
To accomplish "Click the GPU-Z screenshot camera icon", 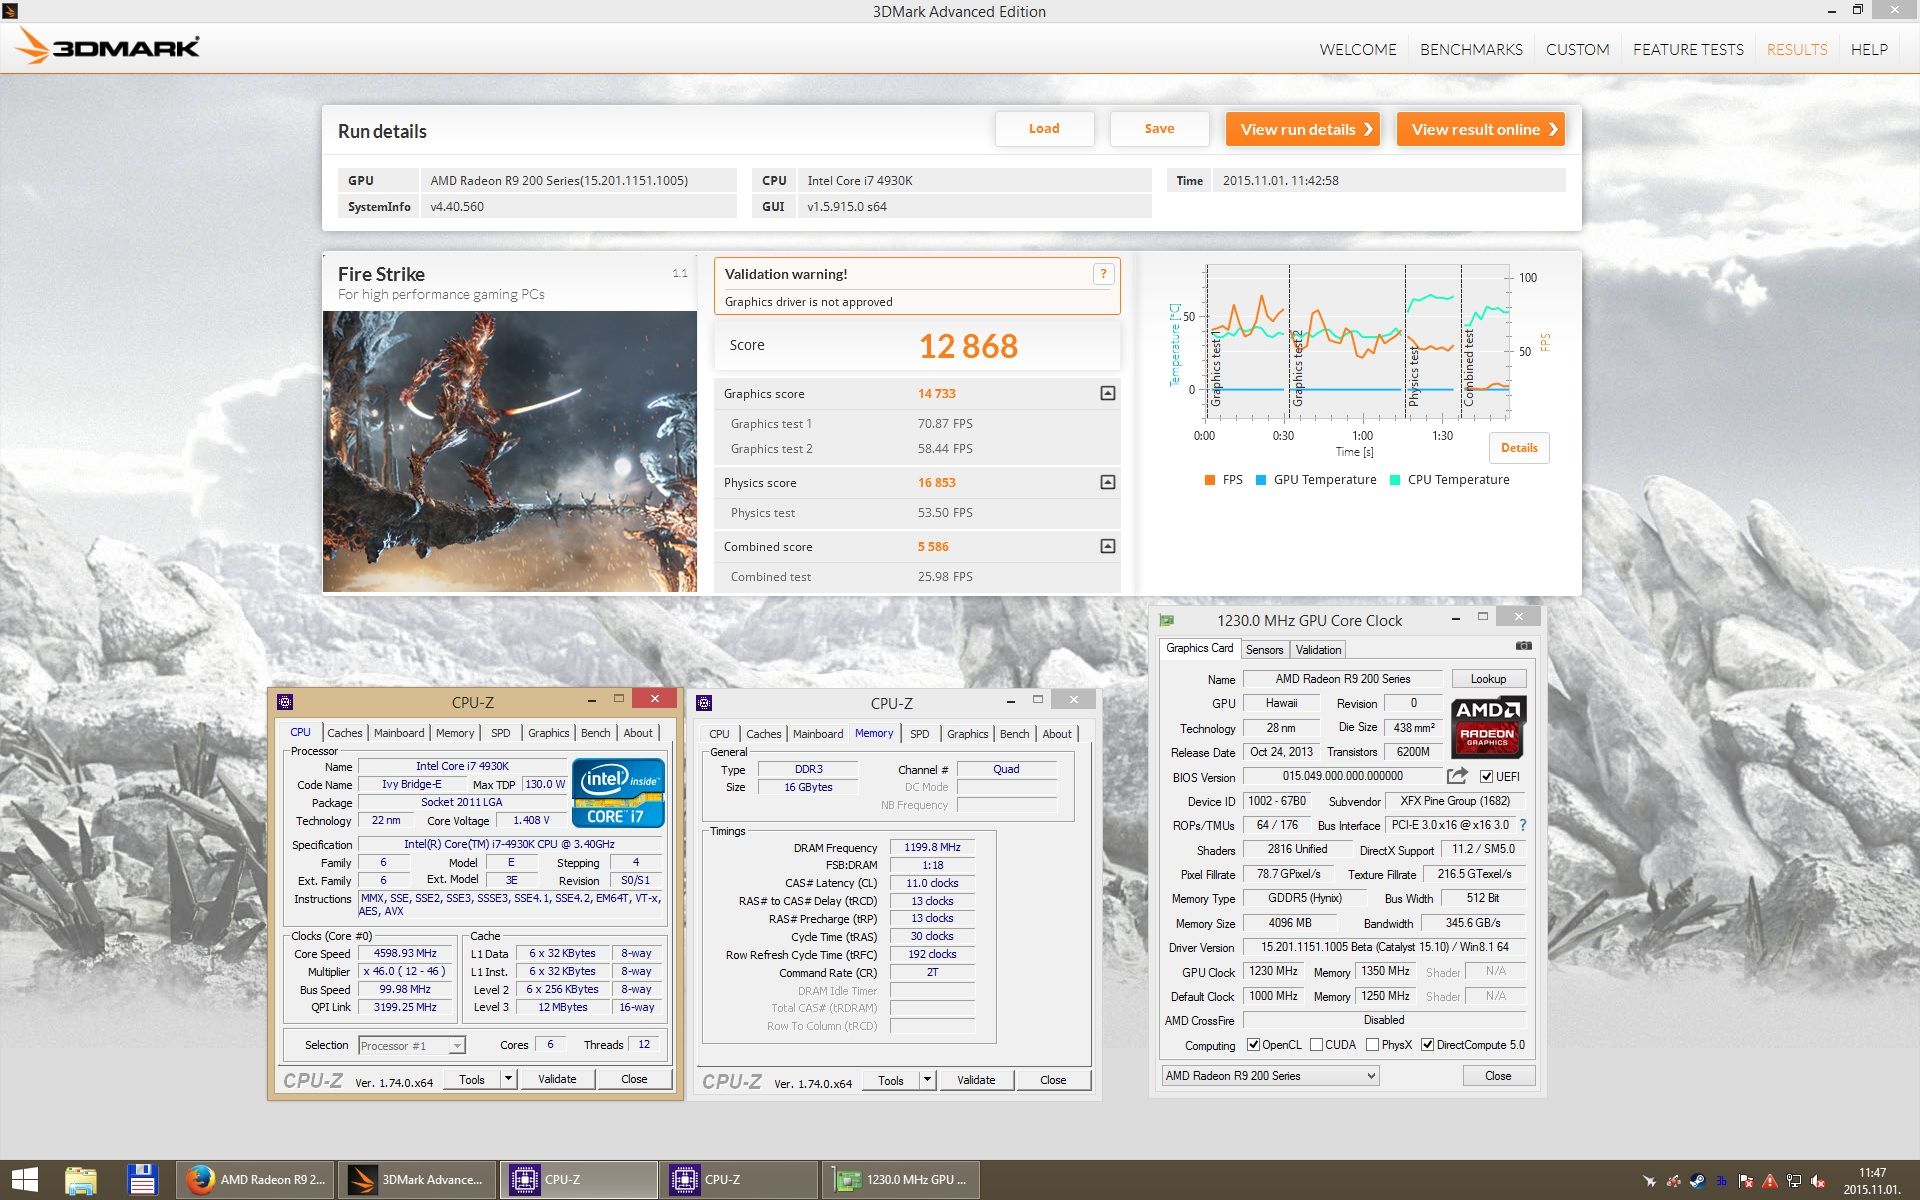I will coord(1523,646).
